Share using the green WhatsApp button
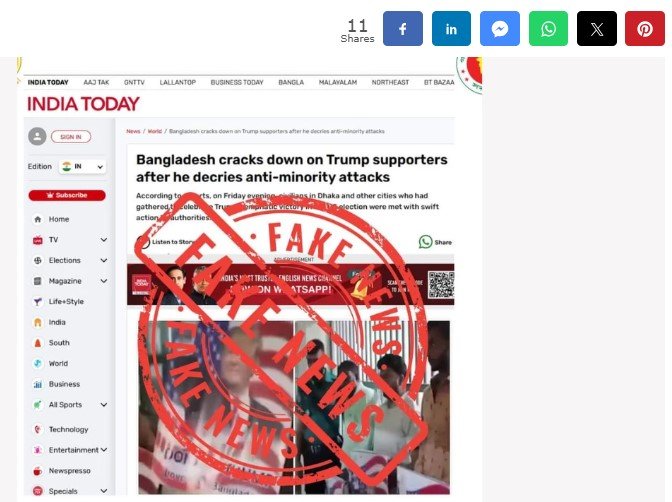The image size is (672, 502). 548,29
